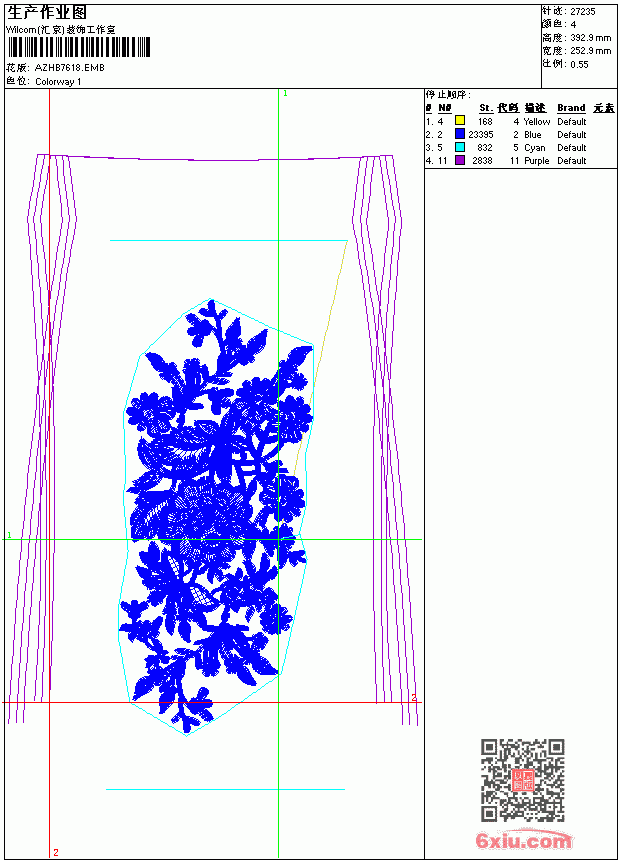Click the red stamp inside the QR code

[522, 780]
